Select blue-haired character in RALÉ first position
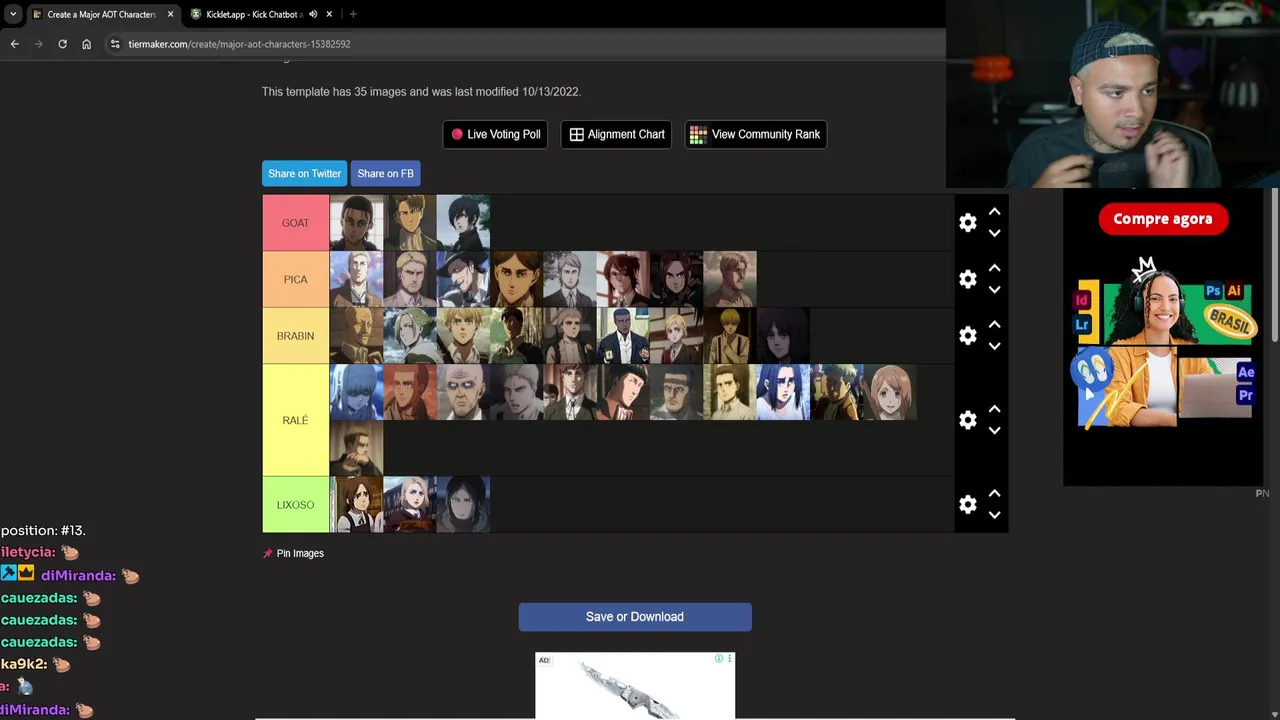Viewport: 1280px width, 720px height. click(356, 392)
